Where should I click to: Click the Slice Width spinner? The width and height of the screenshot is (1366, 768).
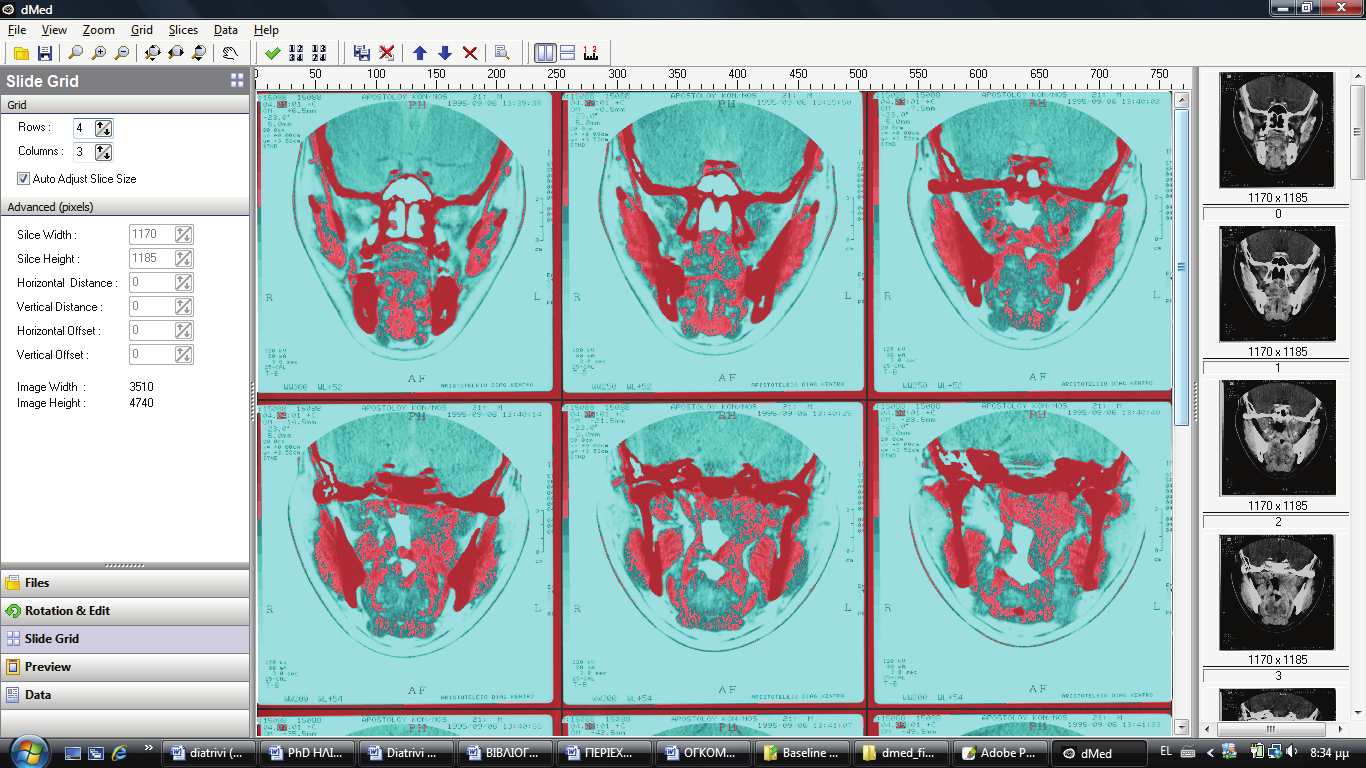[183, 235]
